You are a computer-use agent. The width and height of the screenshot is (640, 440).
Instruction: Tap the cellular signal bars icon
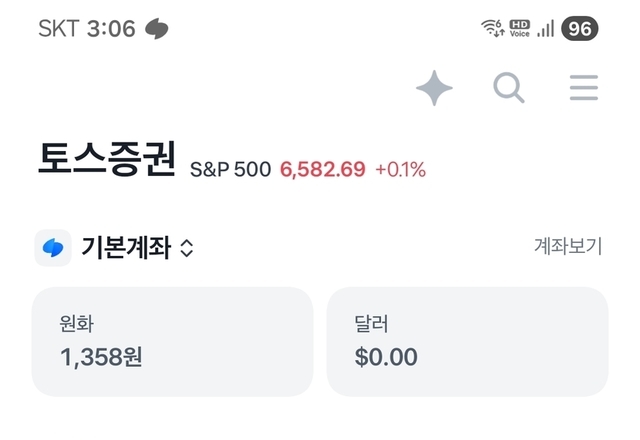coord(546,29)
